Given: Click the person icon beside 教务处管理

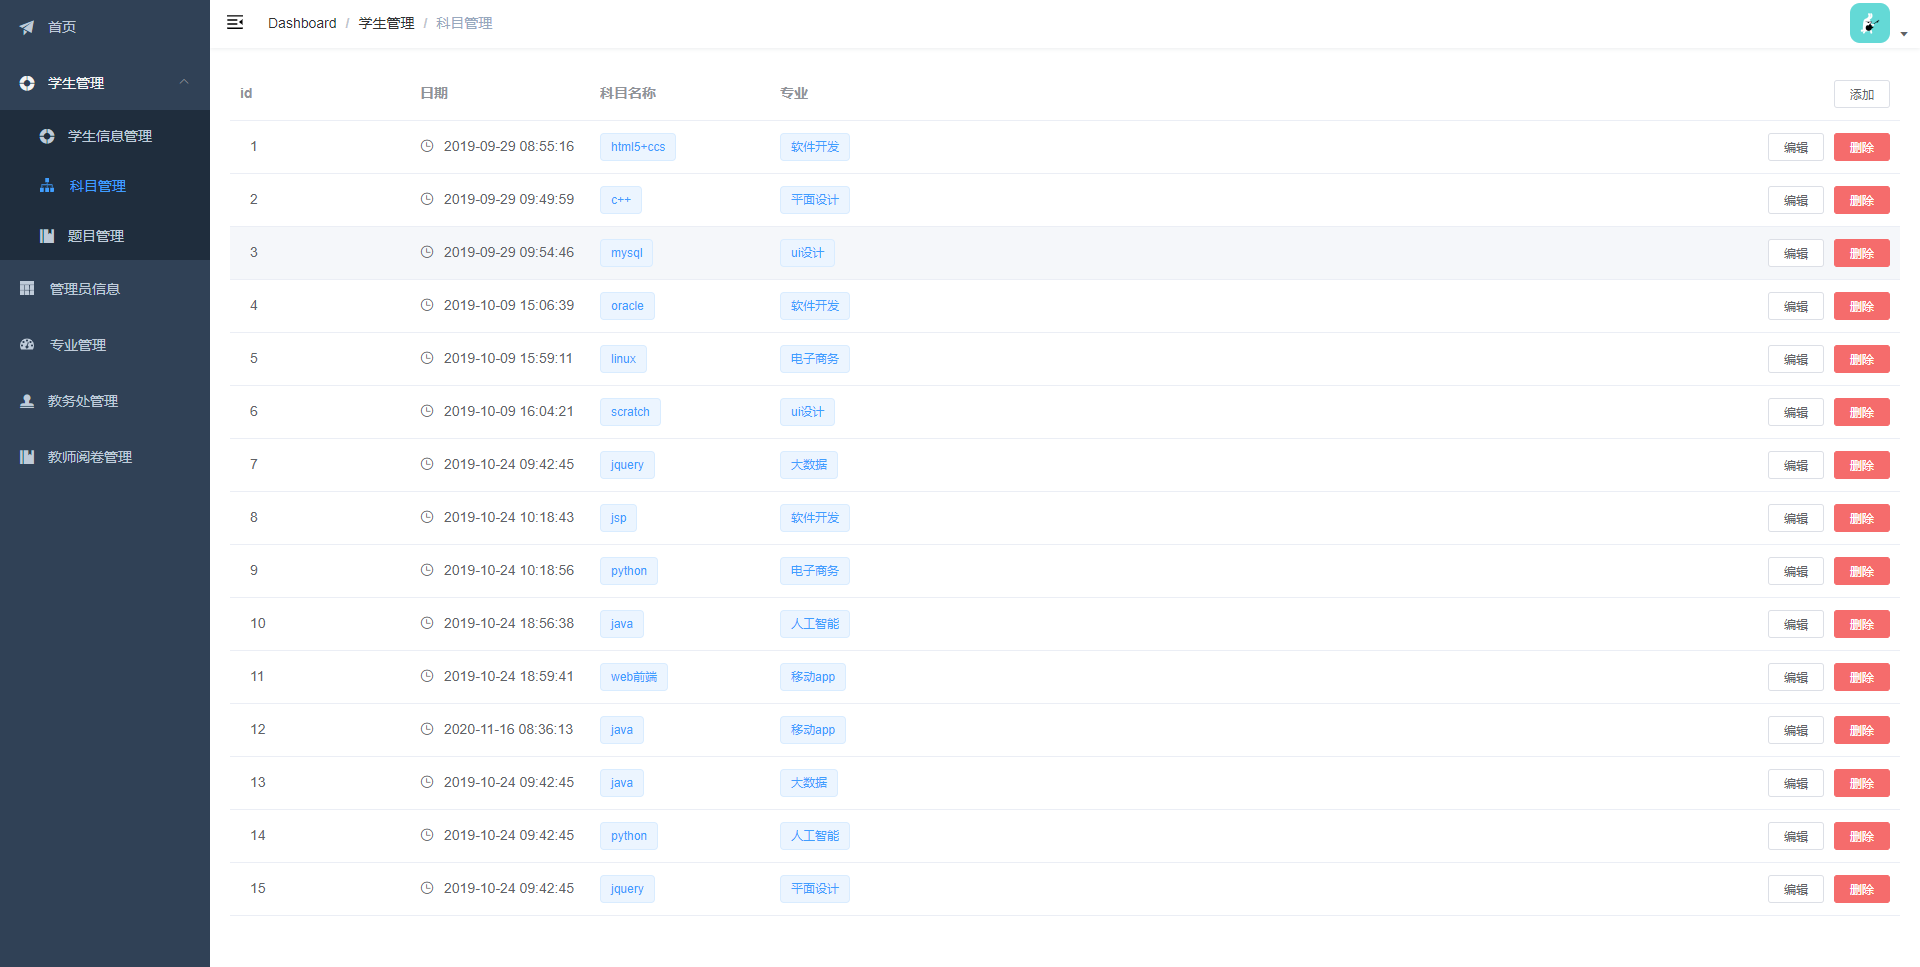Looking at the screenshot, I should (27, 401).
